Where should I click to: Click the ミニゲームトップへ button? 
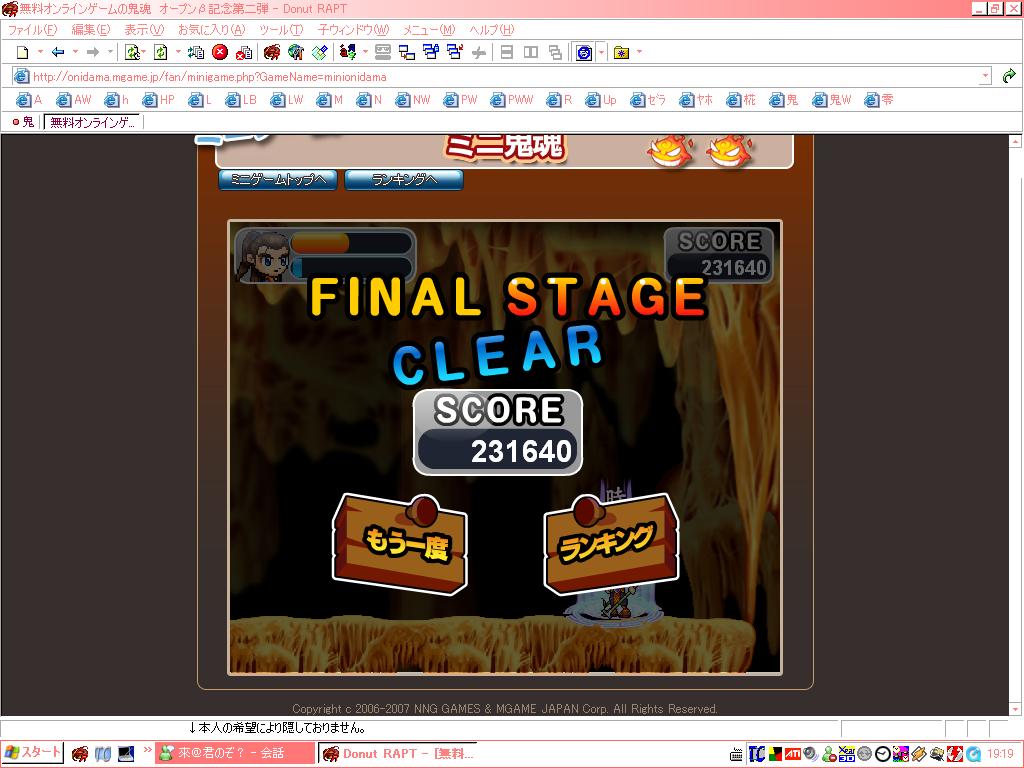[278, 180]
